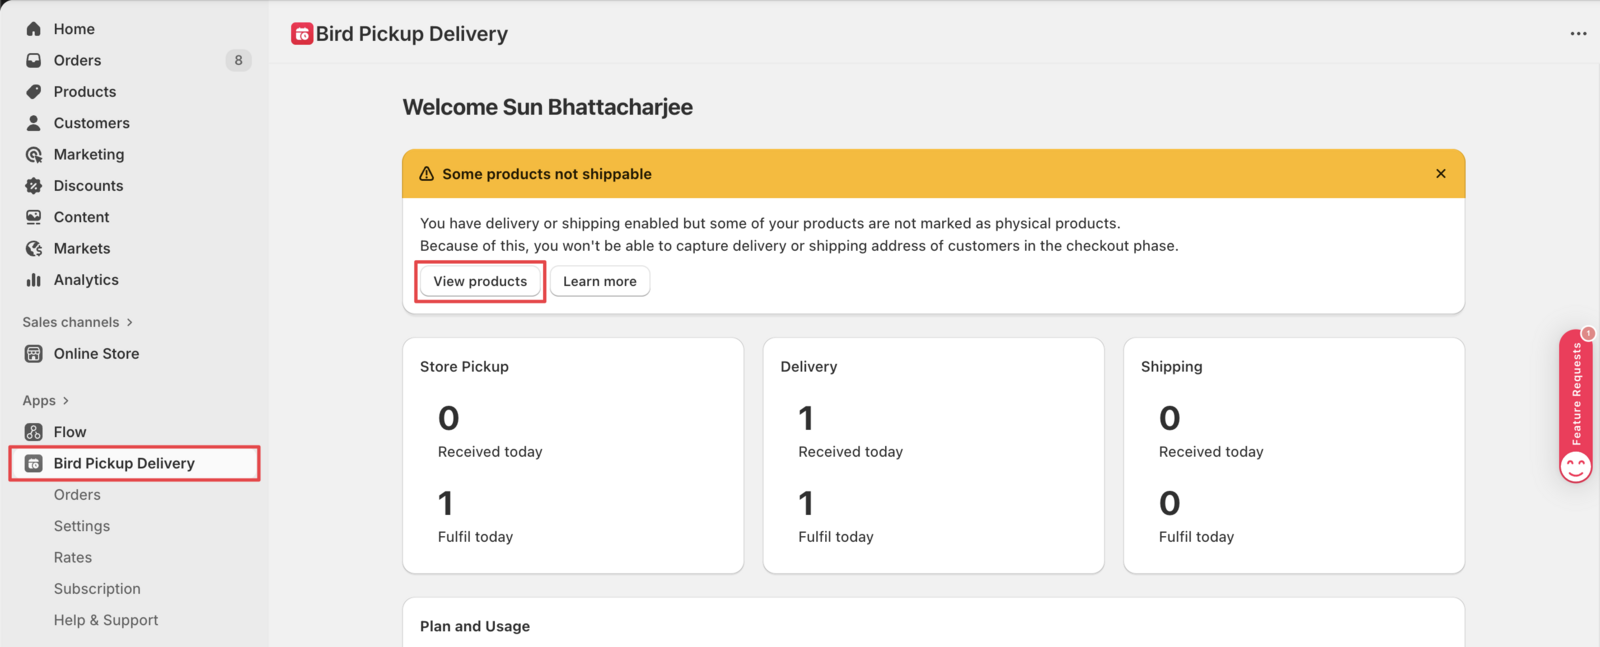The height and width of the screenshot is (647, 1600).
Task: Click the Discounts badge icon
Action: (x=34, y=185)
